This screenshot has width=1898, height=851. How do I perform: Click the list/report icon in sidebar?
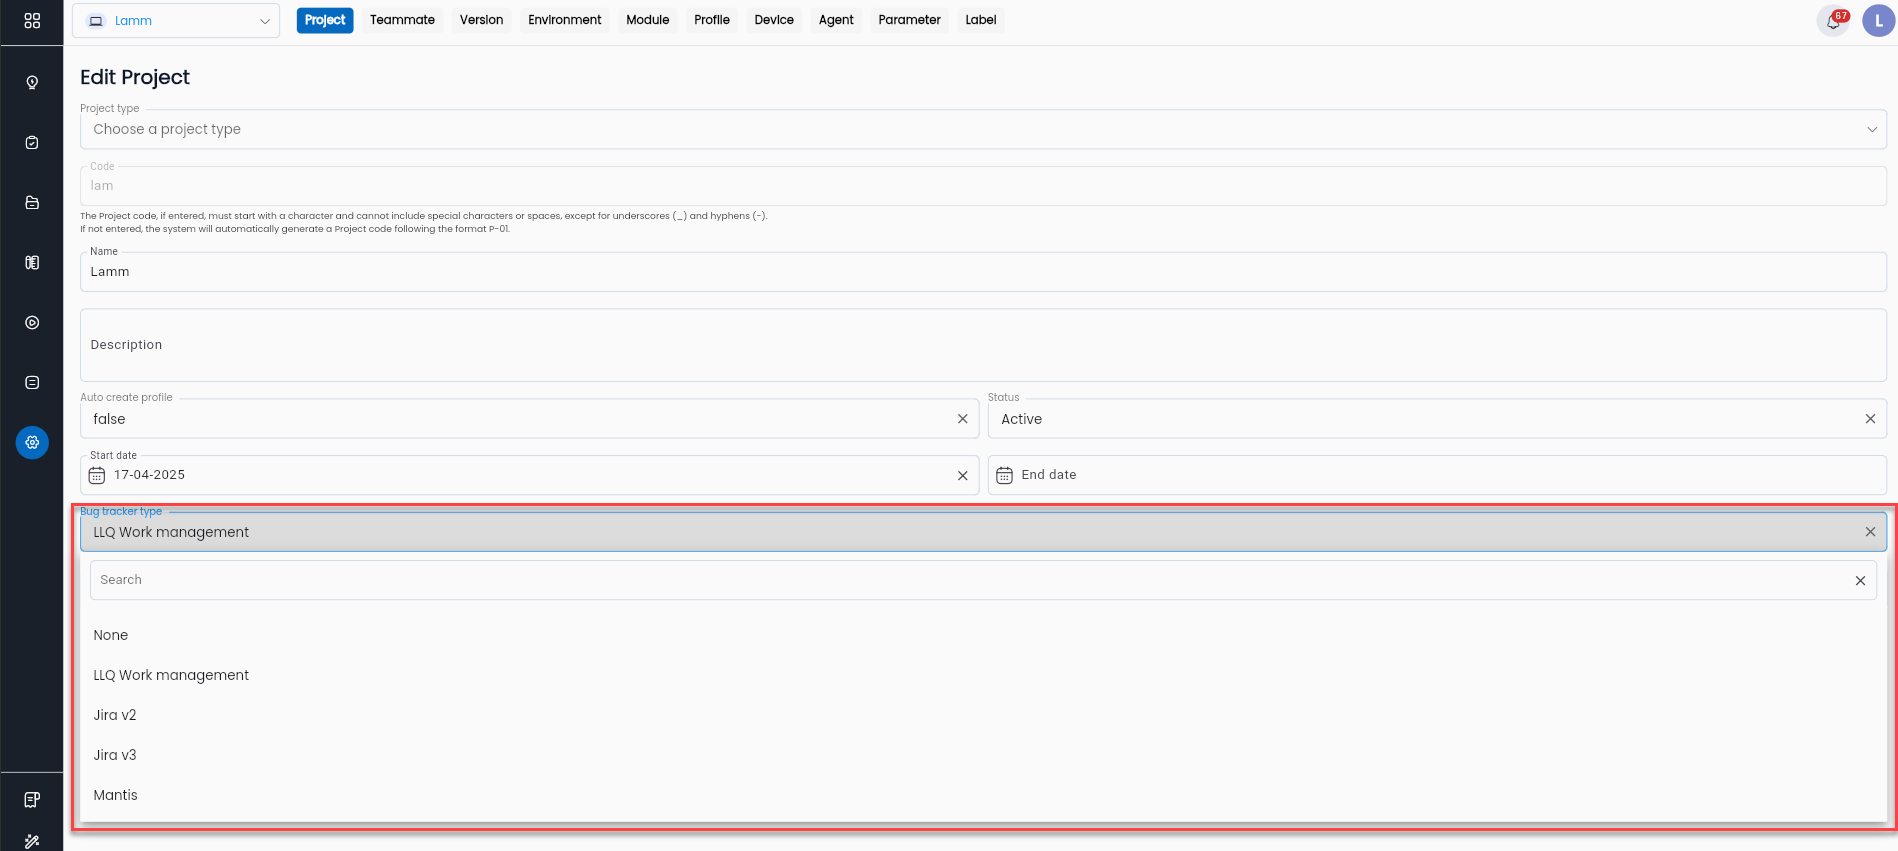[32, 382]
